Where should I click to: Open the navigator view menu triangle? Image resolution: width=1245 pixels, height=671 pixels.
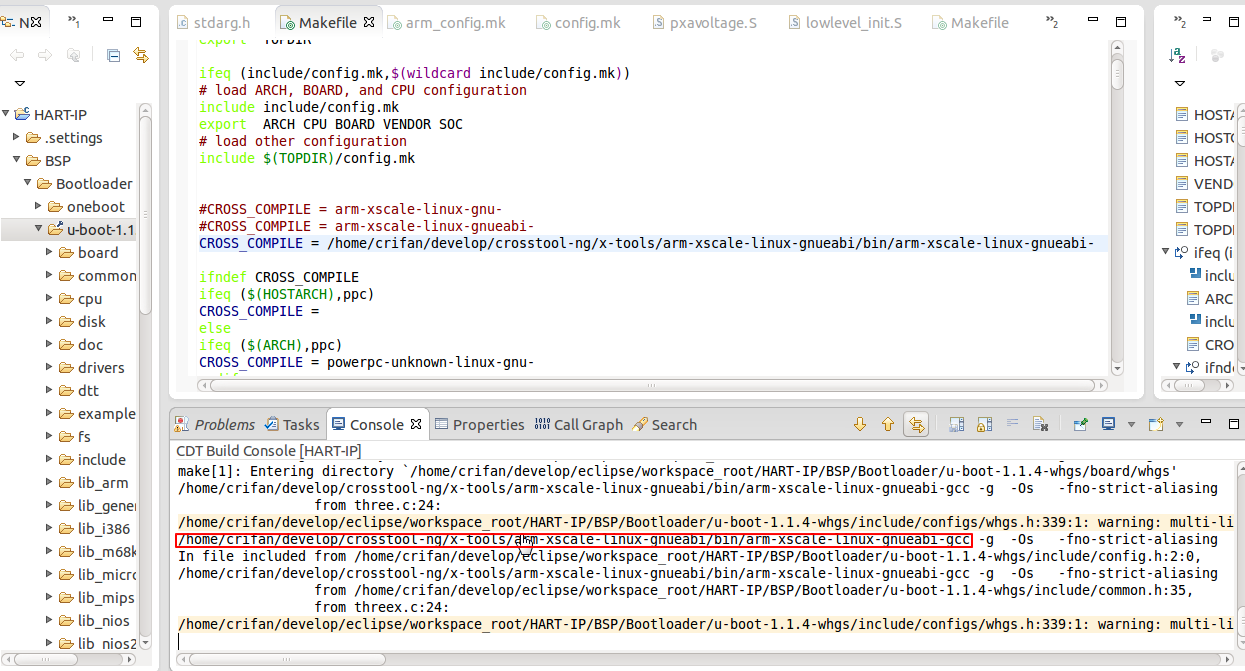click(x=19, y=84)
